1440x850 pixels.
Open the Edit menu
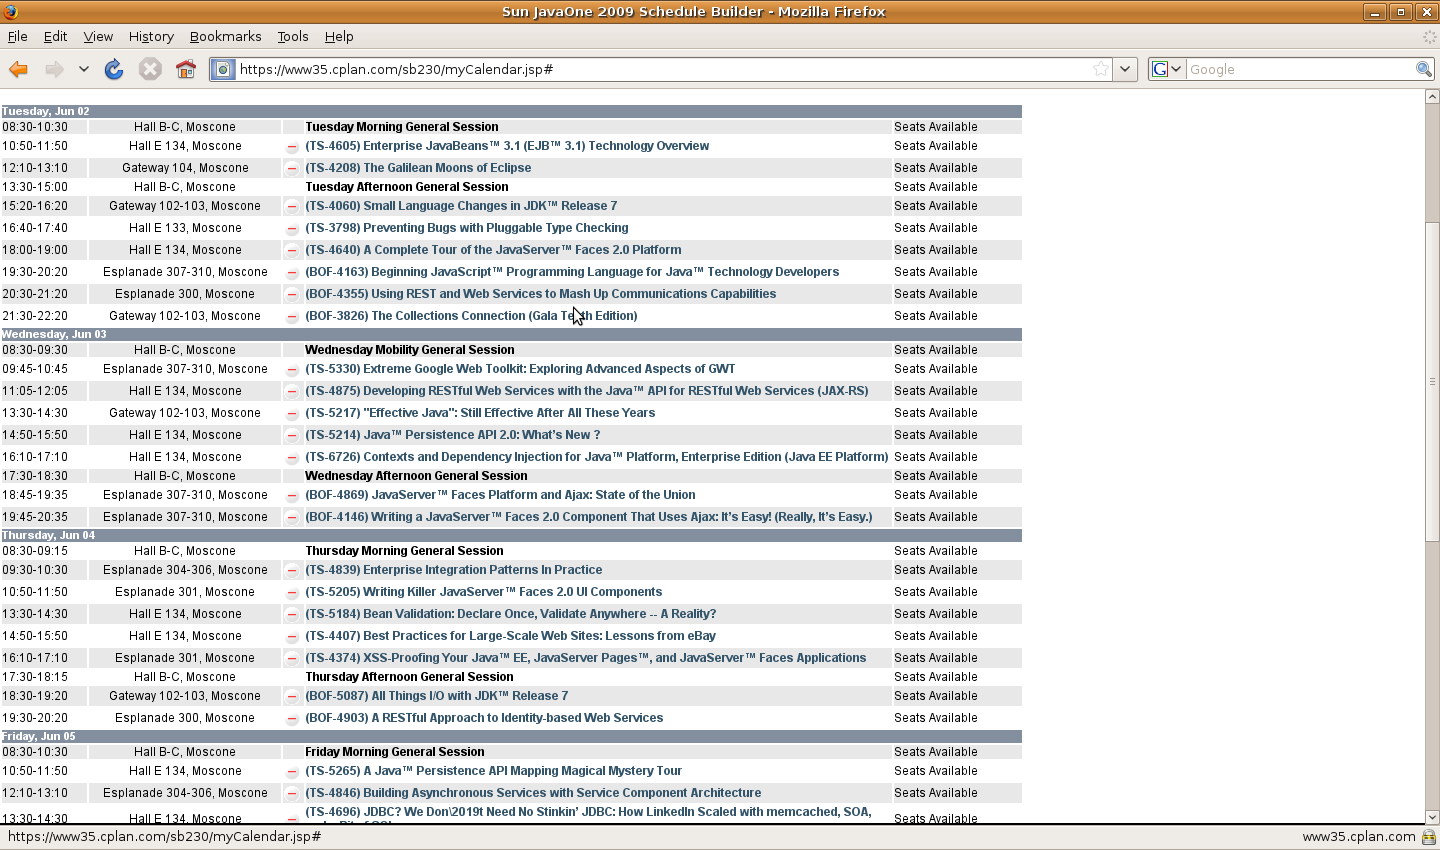pyautogui.click(x=55, y=36)
